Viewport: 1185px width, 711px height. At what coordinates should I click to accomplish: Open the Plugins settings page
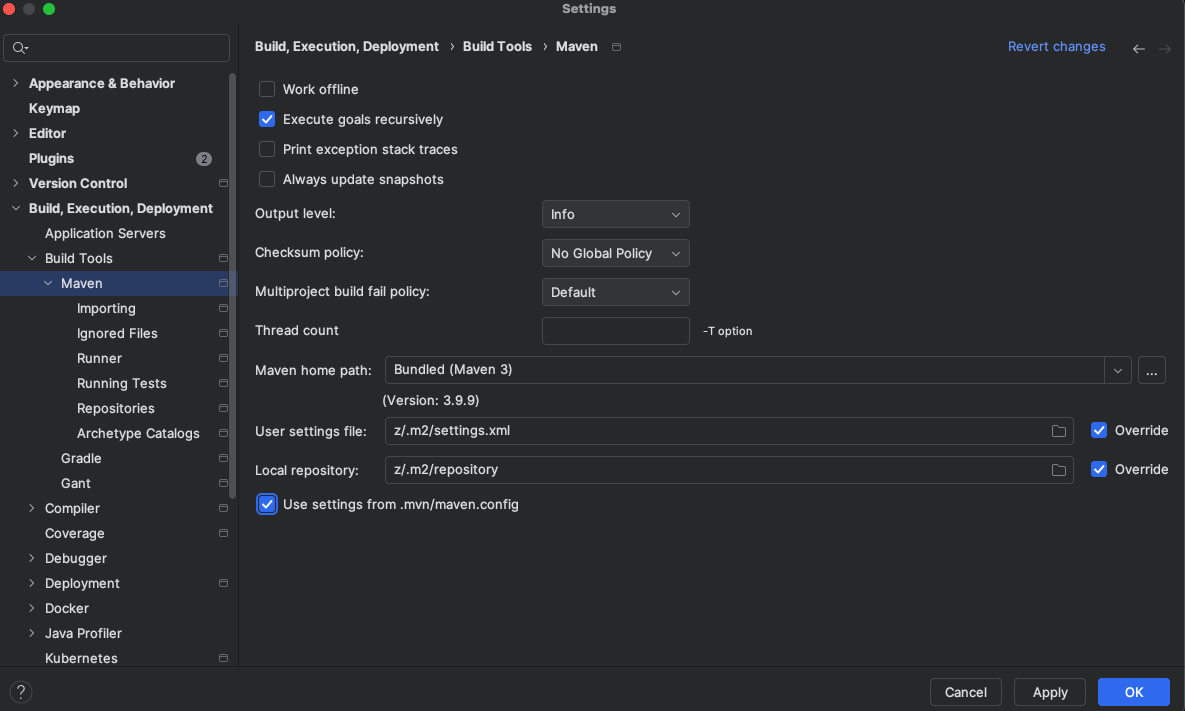pos(51,159)
